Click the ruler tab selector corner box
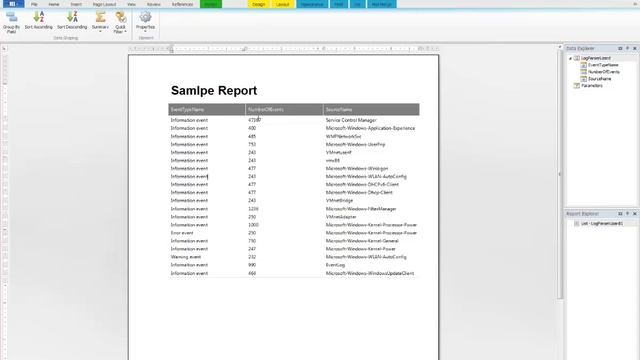640x360 pixels. coord(4,49)
